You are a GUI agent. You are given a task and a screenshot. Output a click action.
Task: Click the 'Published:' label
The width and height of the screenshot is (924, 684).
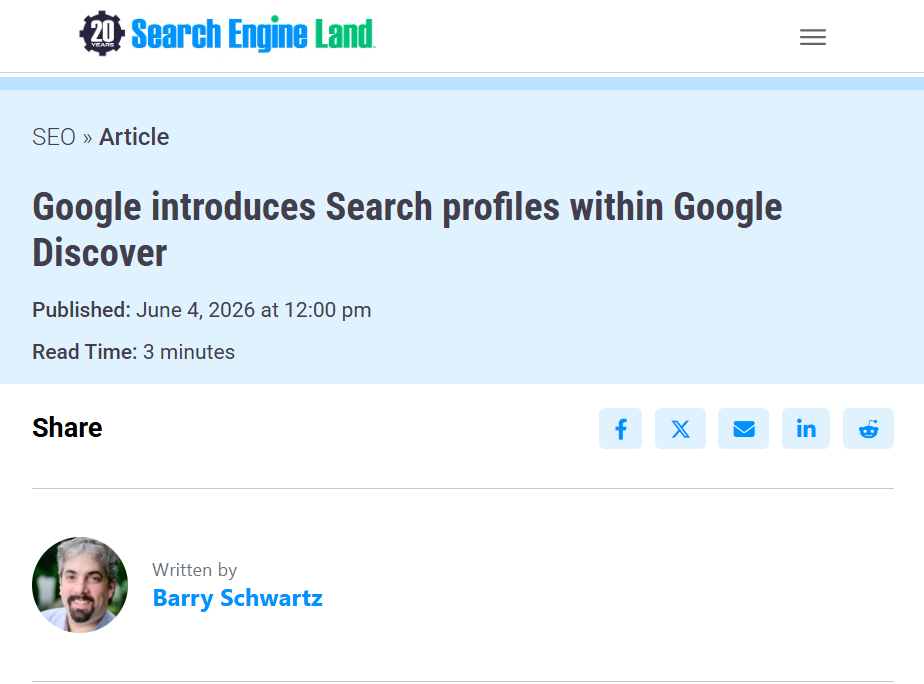81,310
